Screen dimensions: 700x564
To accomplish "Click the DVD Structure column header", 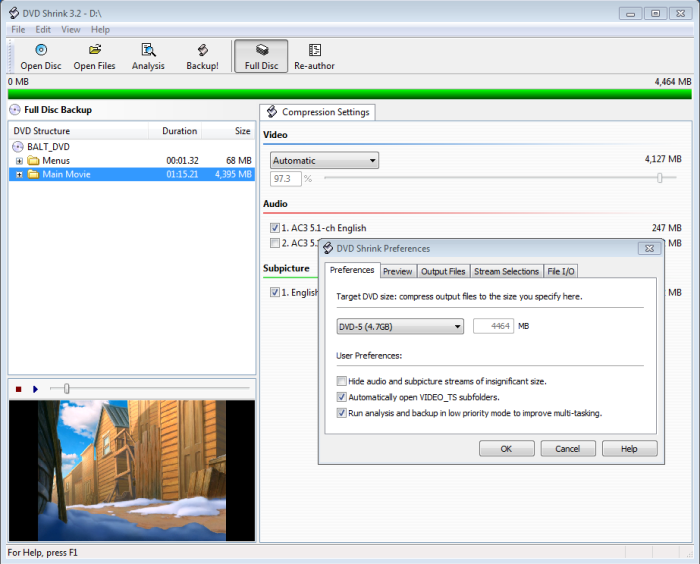I will point(79,131).
